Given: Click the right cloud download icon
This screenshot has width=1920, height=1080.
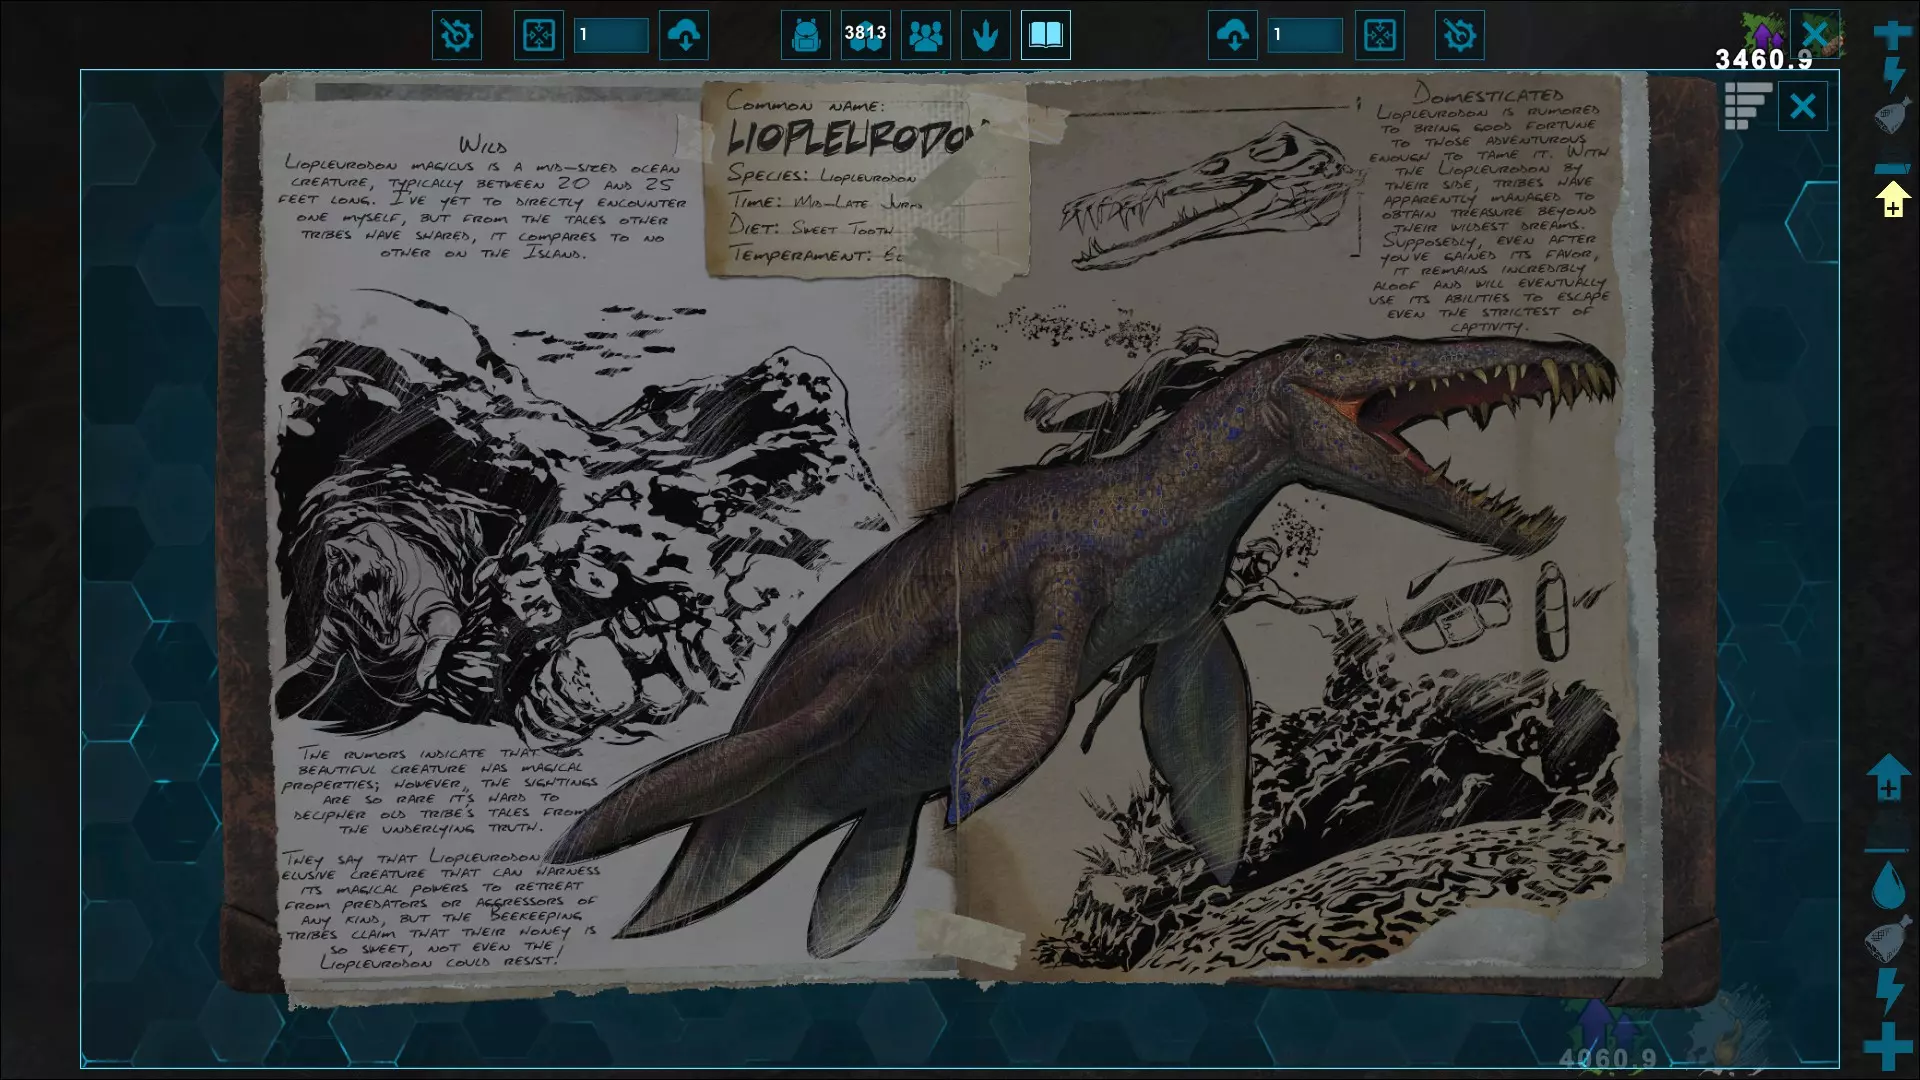Looking at the screenshot, I should 1232,36.
